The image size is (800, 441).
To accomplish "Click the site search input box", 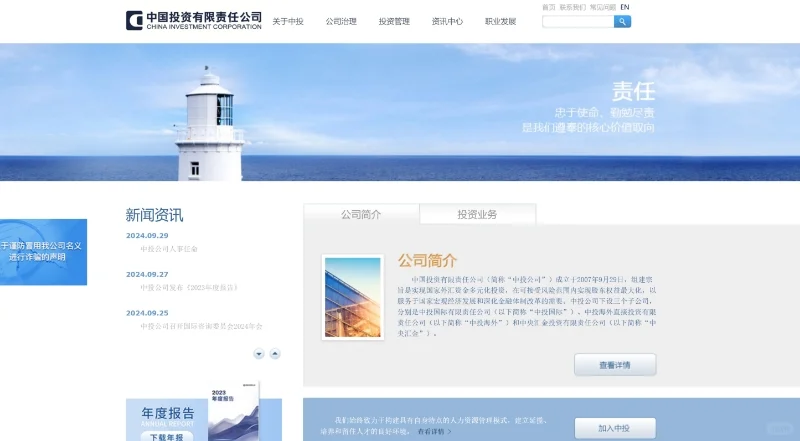I will tap(578, 21).
